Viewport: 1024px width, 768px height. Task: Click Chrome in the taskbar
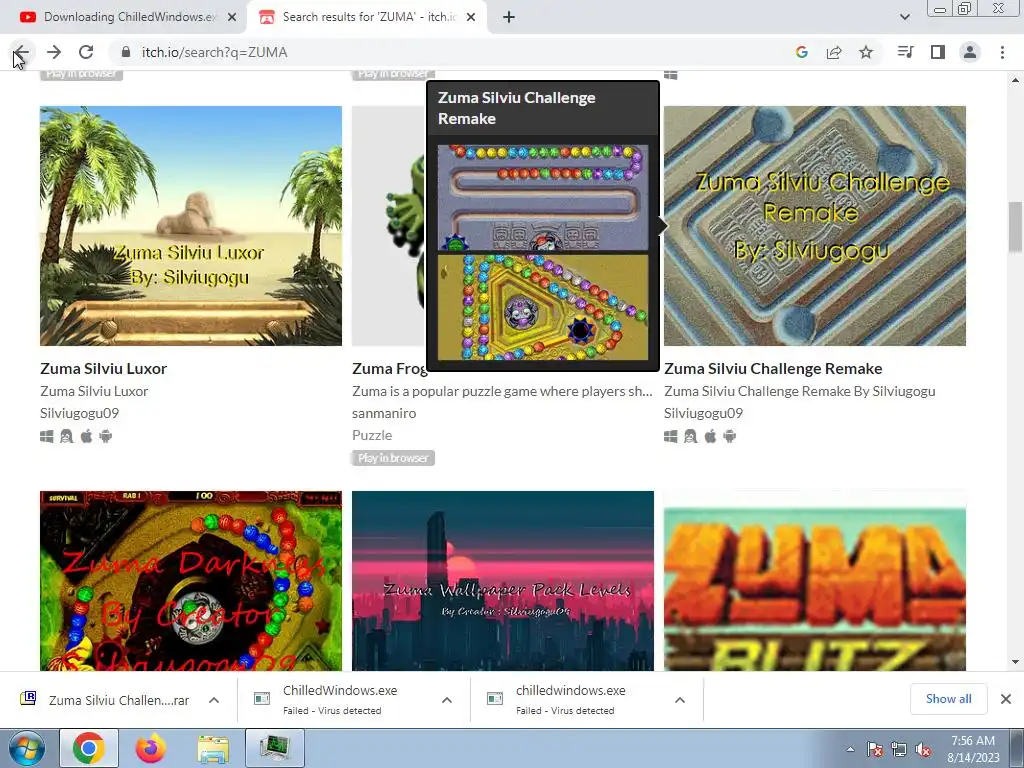tap(89, 748)
